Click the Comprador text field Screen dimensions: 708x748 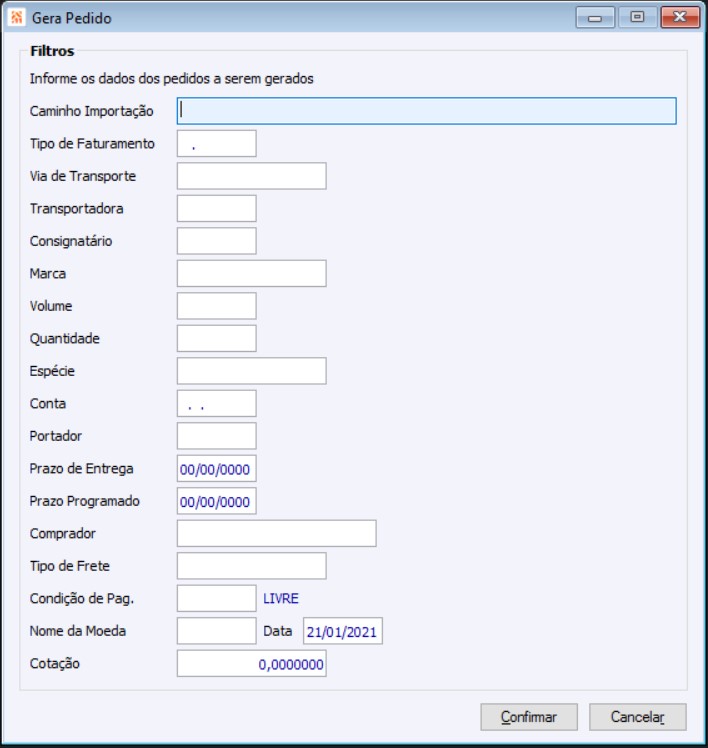276,534
